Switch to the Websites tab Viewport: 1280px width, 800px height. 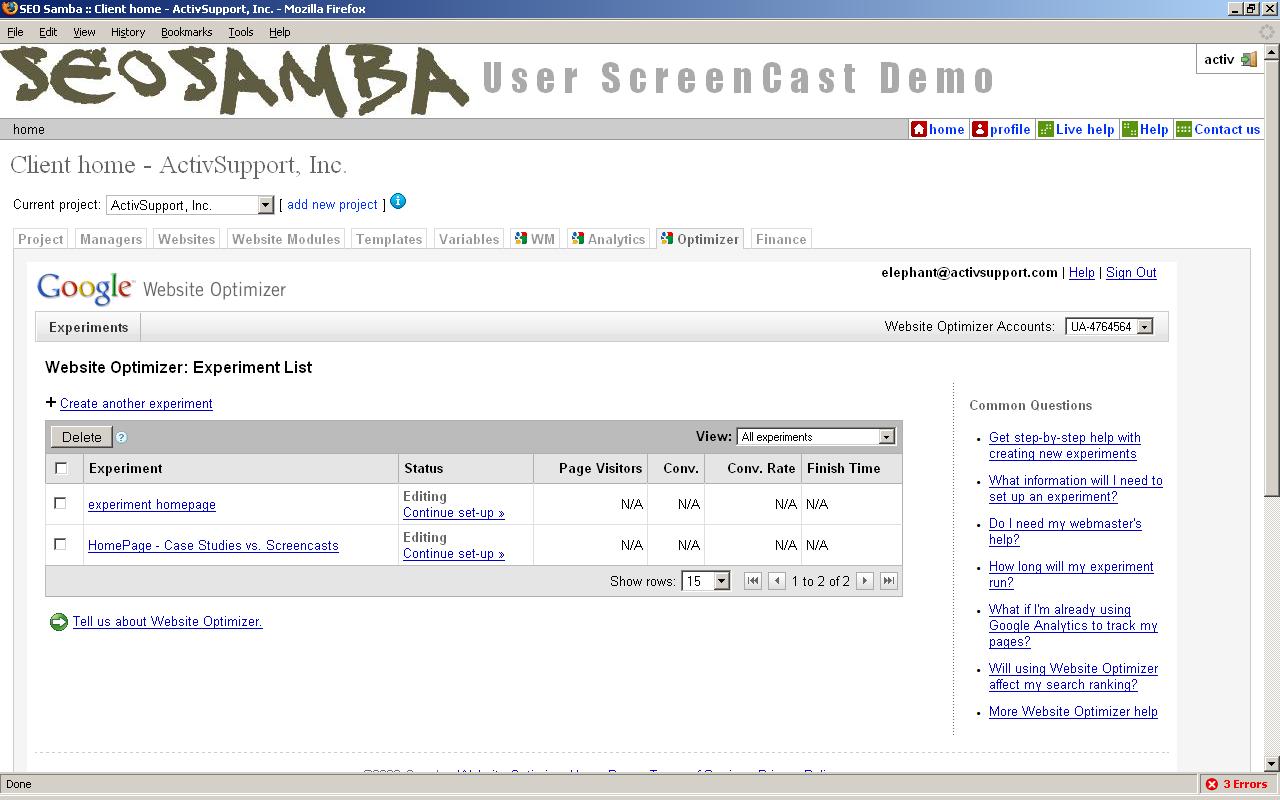click(x=187, y=239)
